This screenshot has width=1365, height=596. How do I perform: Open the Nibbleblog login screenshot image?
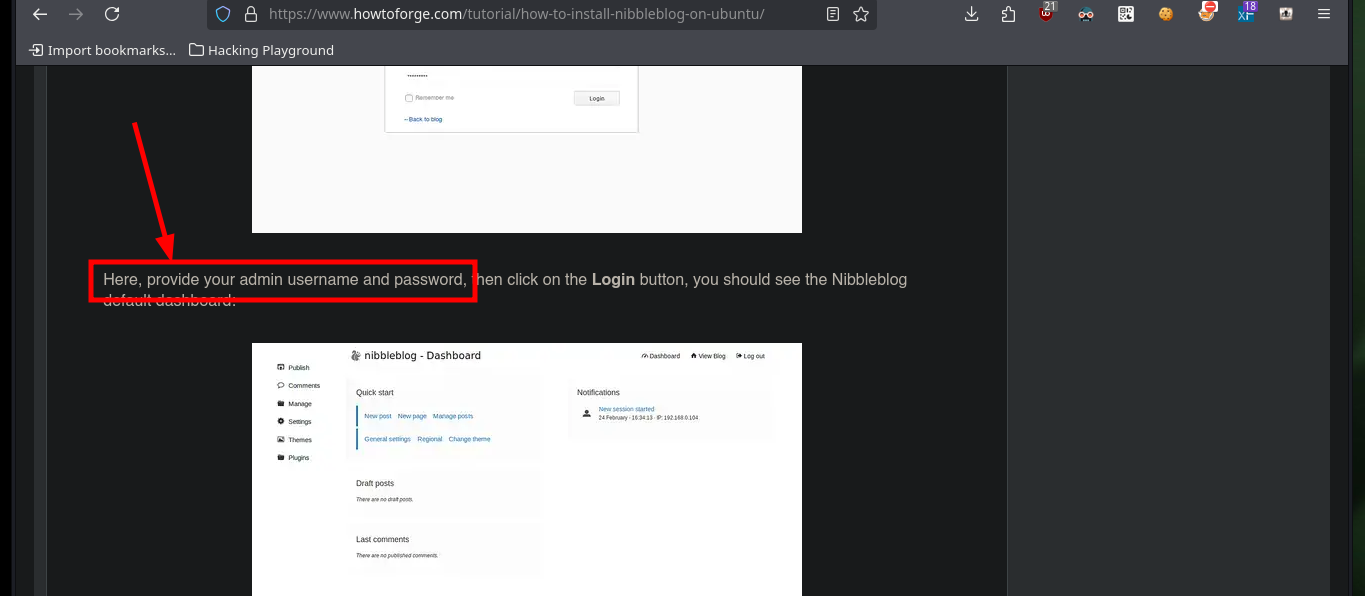(527, 149)
